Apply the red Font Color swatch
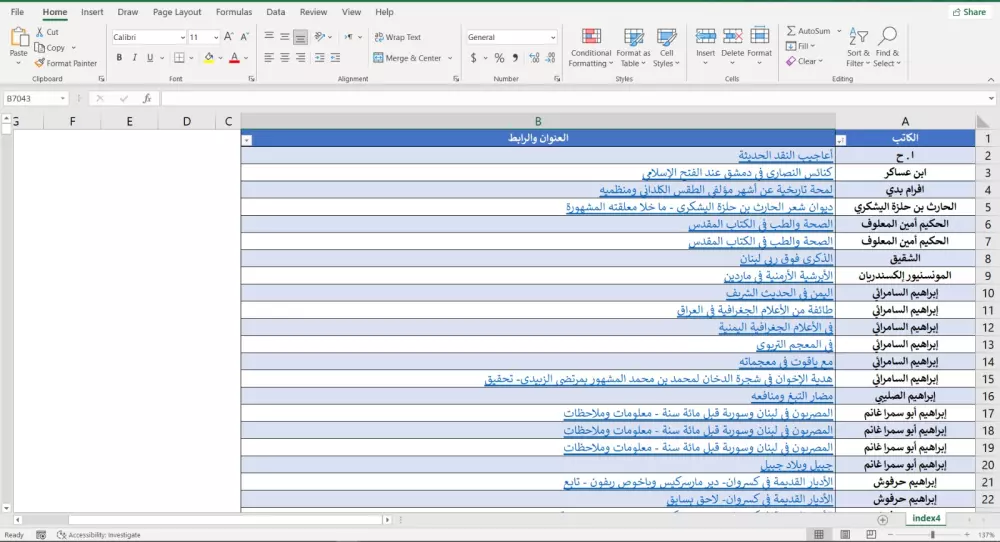This screenshot has height=542, width=1000. click(x=234, y=58)
